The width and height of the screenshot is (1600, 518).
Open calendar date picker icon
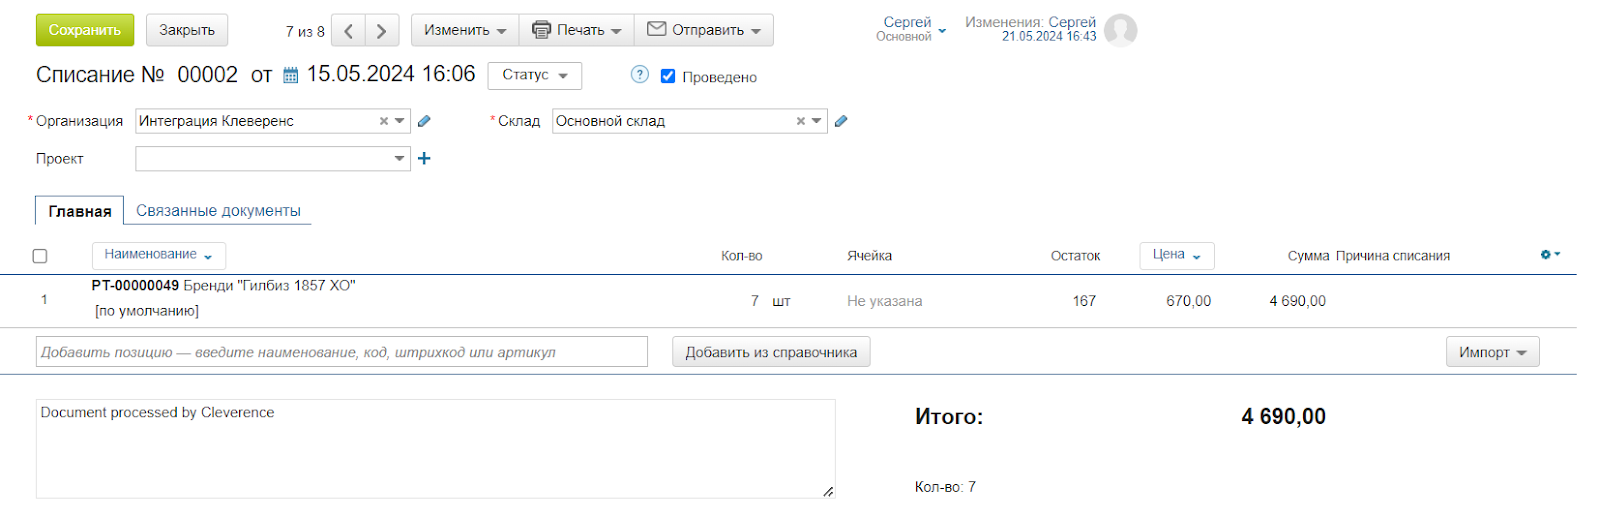tap(291, 75)
